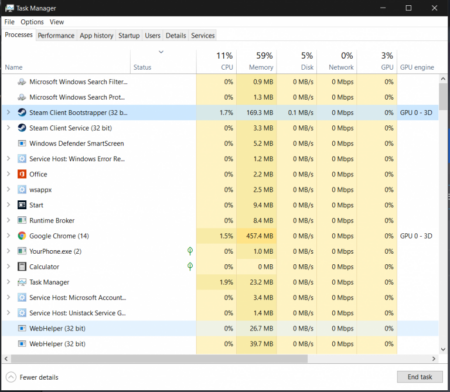Screen dimensions: 450x392
Task: Click the YourPhone.exe icon
Action: coord(22,251)
